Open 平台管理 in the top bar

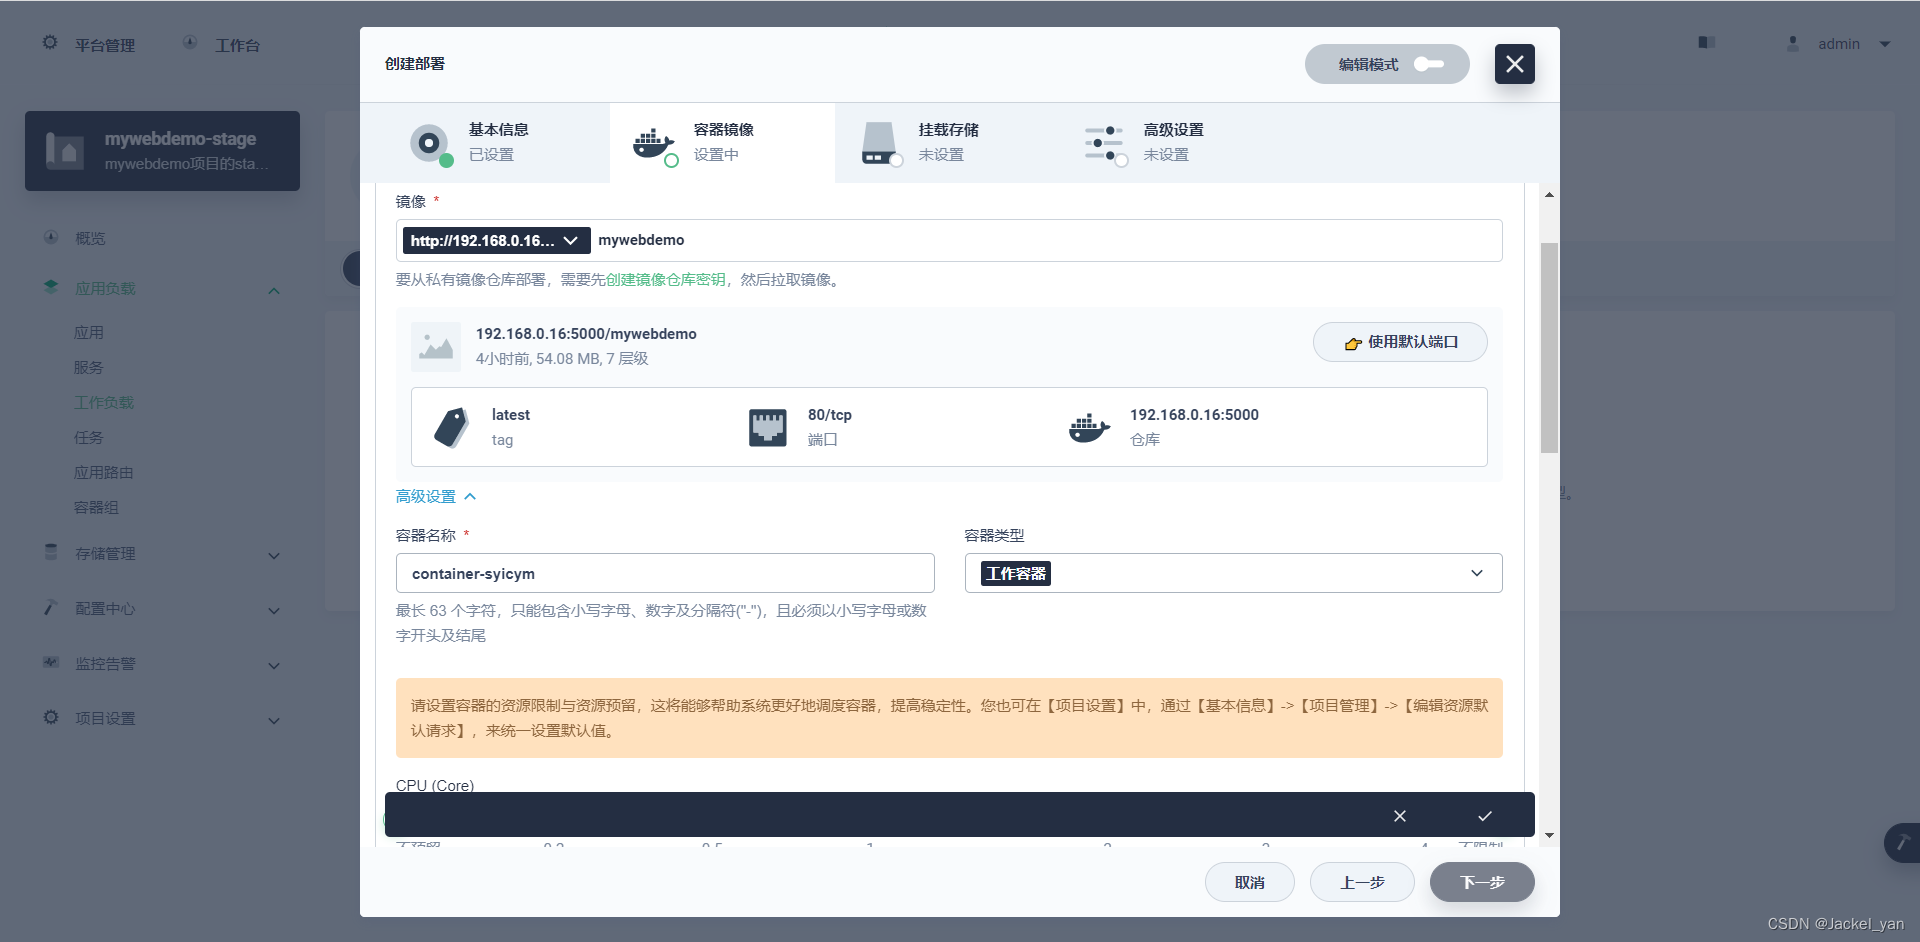tap(105, 45)
